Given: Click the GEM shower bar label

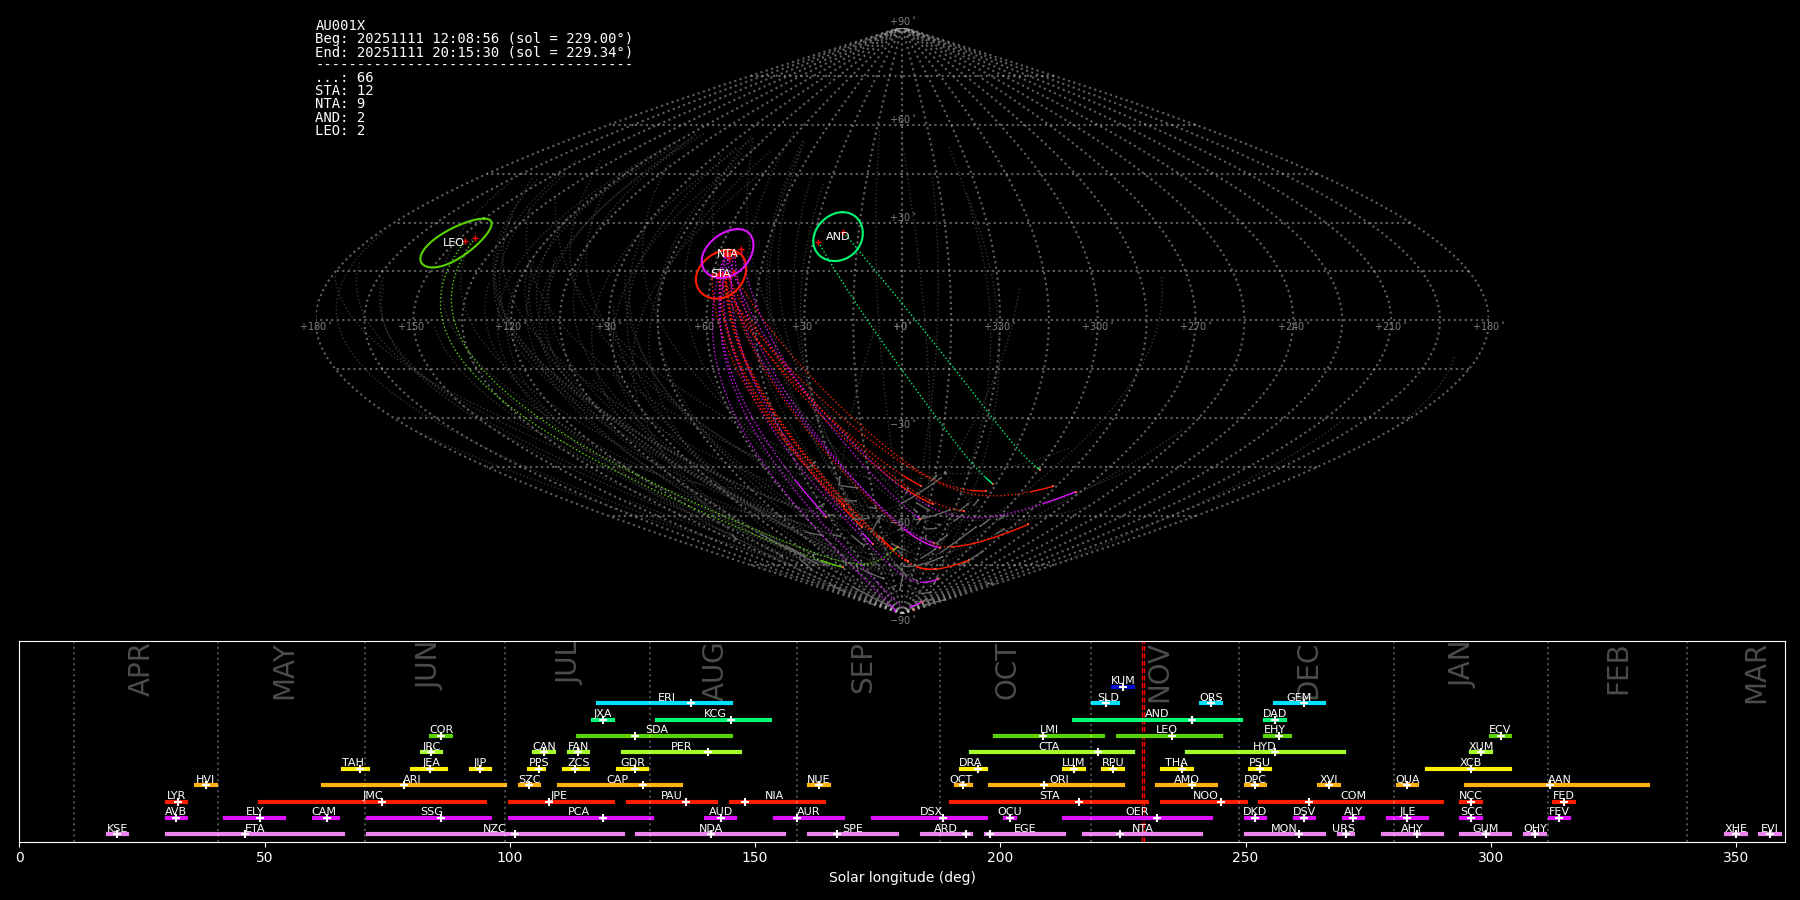Looking at the screenshot, I should pos(1298,698).
